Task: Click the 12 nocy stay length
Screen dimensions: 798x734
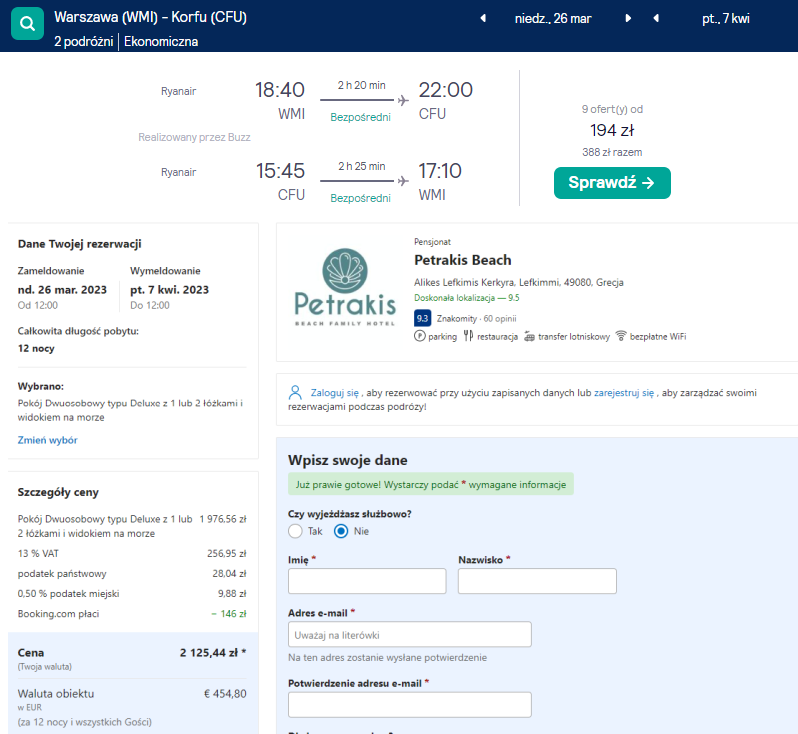Action: (x=36, y=348)
